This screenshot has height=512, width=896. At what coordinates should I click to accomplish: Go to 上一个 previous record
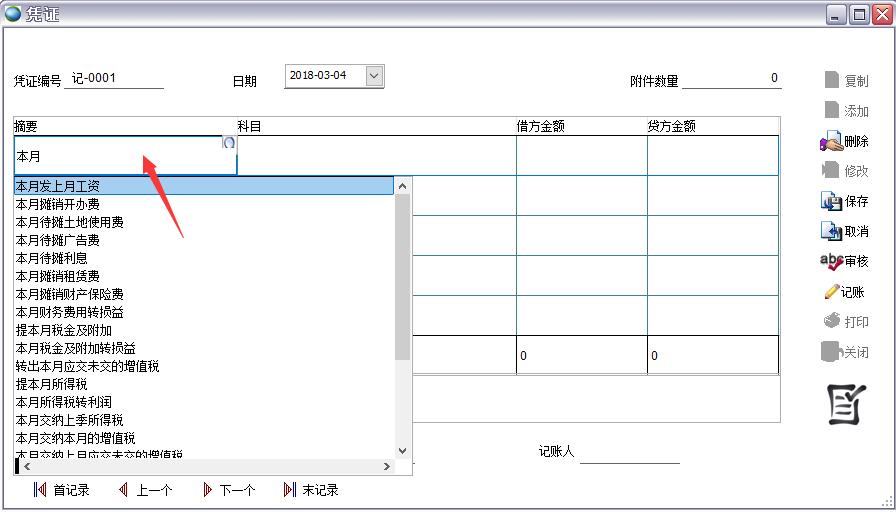point(145,490)
